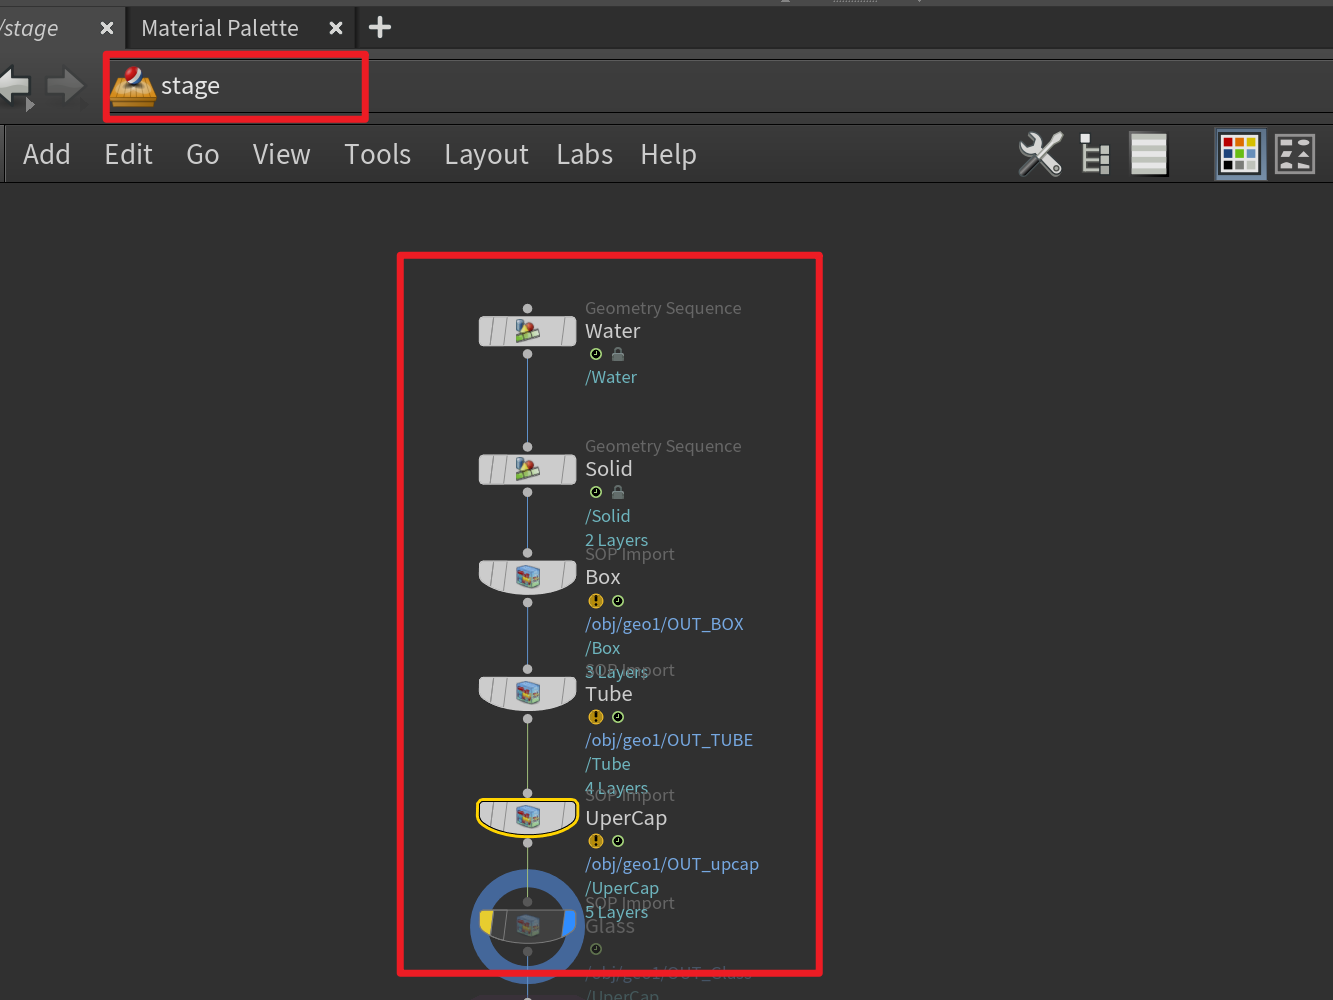Go forward in network history
This screenshot has width=1333, height=1000.
(x=66, y=86)
